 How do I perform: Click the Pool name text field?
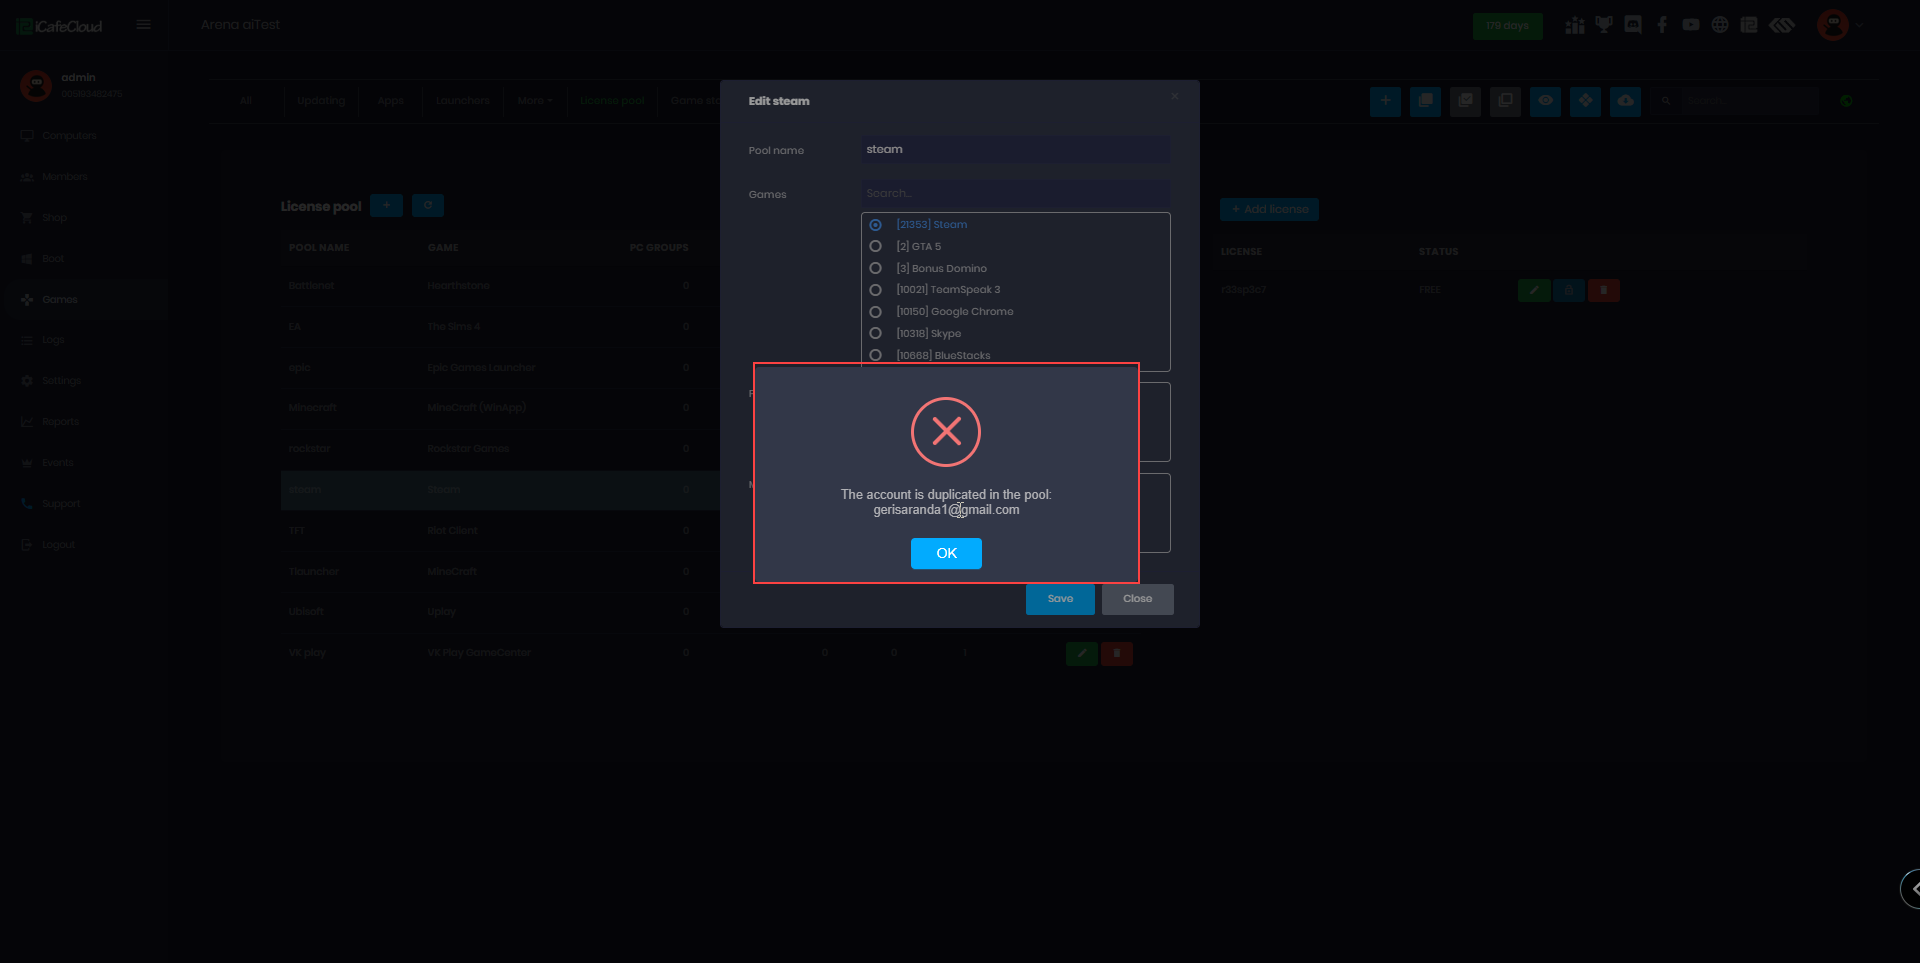(x=1014, y=150)
